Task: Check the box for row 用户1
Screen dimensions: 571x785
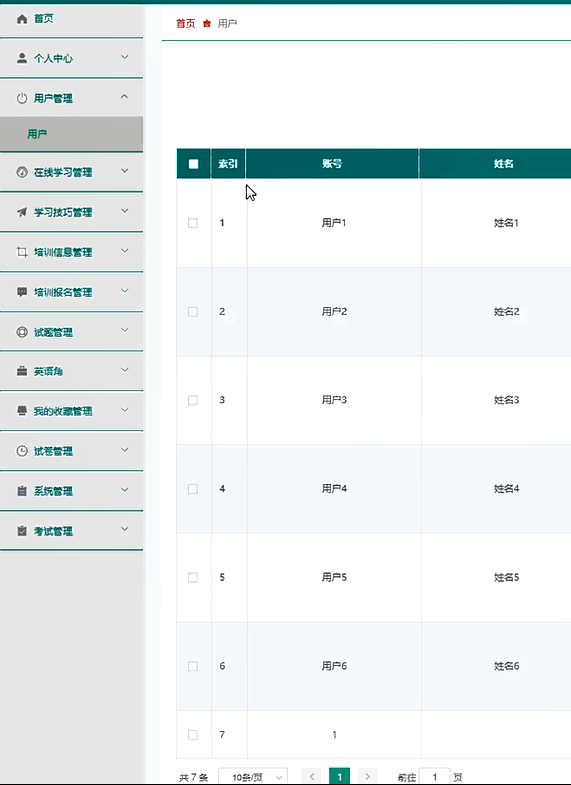Action: [x=193, y=223]
